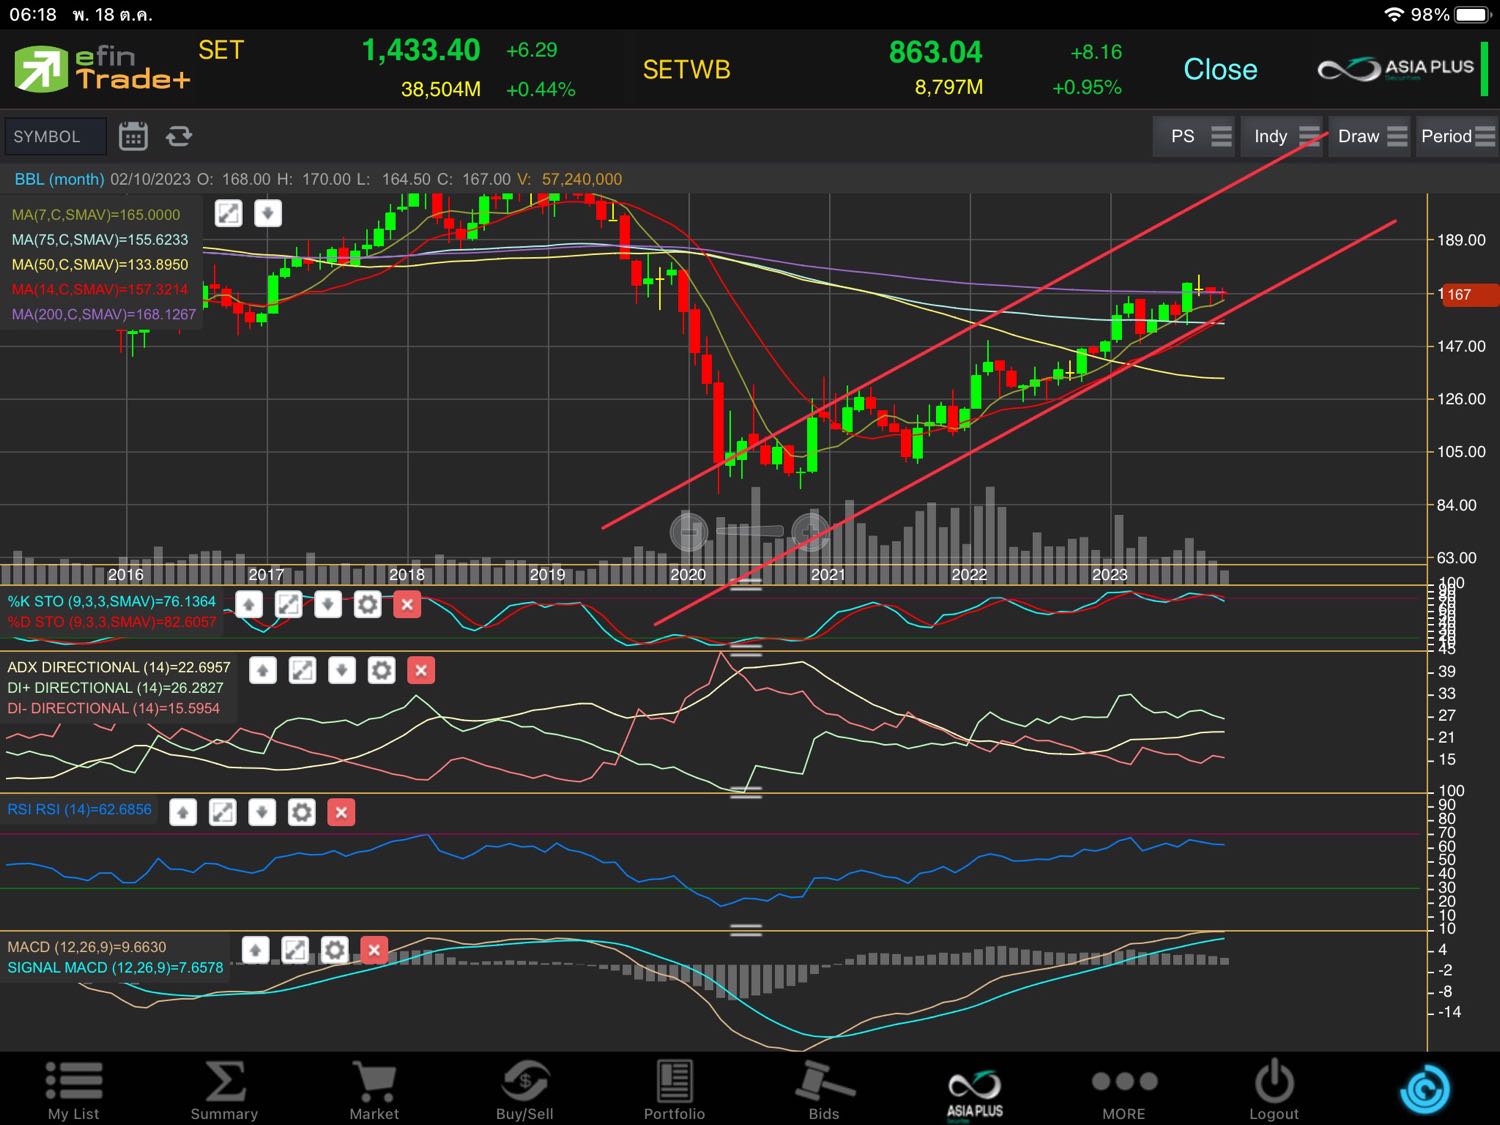Screen dimensions: 1500x1125
Task: Open ADX Directional settings gear
Action: pos(381,670)
